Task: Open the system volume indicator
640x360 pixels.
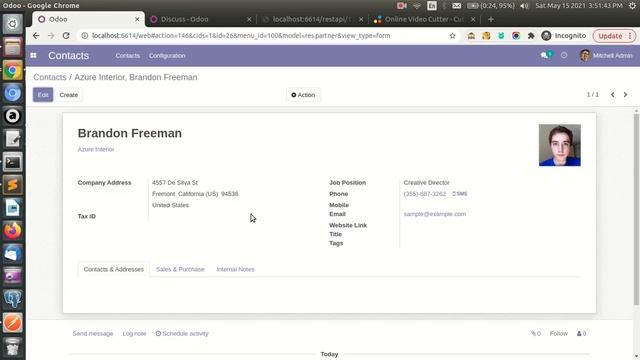Action: (x=524, y=6)
